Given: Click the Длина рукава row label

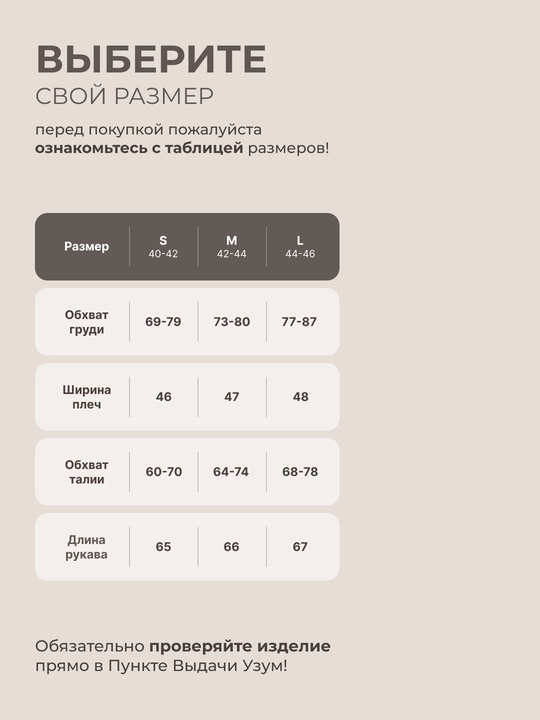Looking at the screenshot, I should (x=86, y=547).
